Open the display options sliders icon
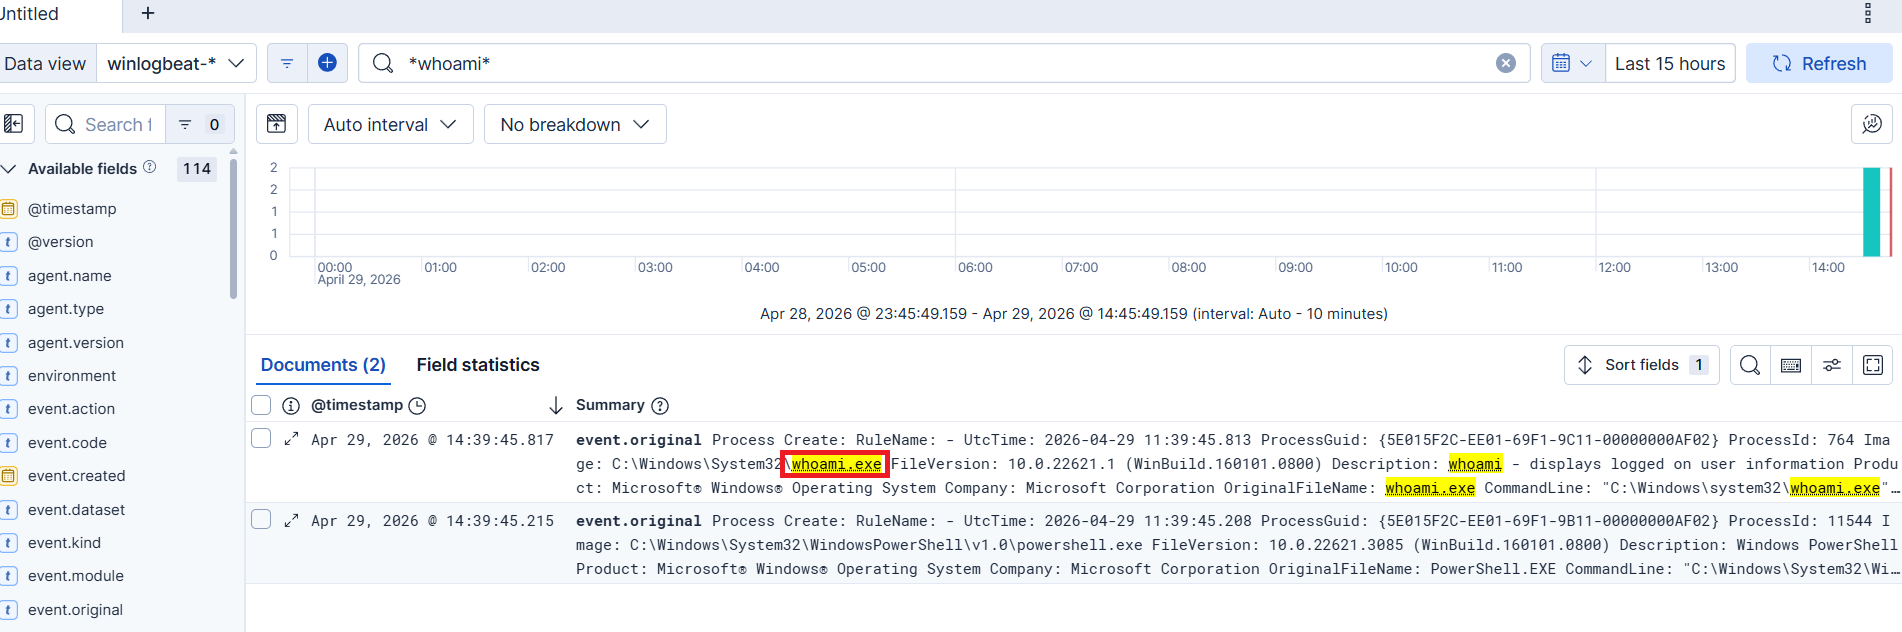Screen dimensions: 1902x632 1832,365
